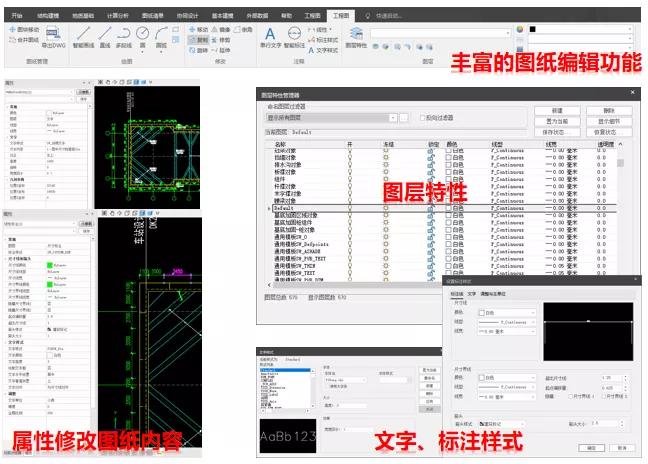Open the 尺寸线 color dropdown
648x464 pixels.
[x=507, y=313]
